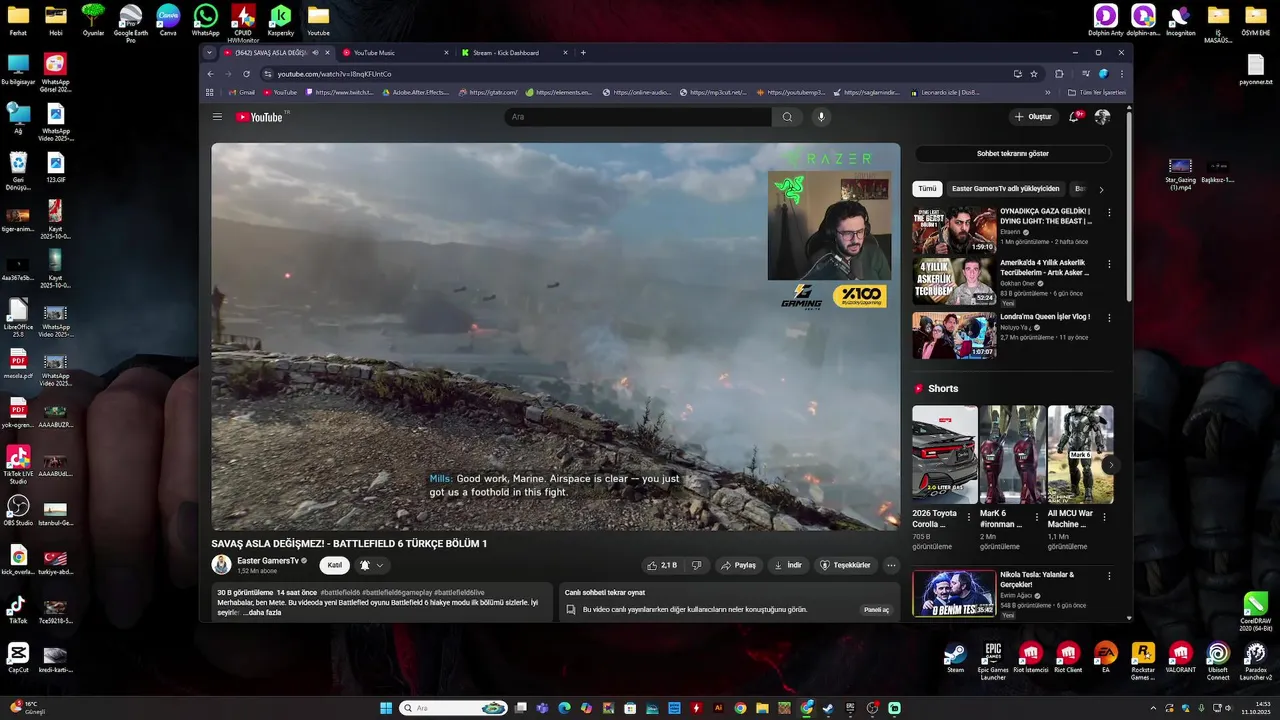The height and width of the screenshot is (720, 1280).
Task: Open WhatsApp desktop shortcut icon
Action: click(205, 19)
